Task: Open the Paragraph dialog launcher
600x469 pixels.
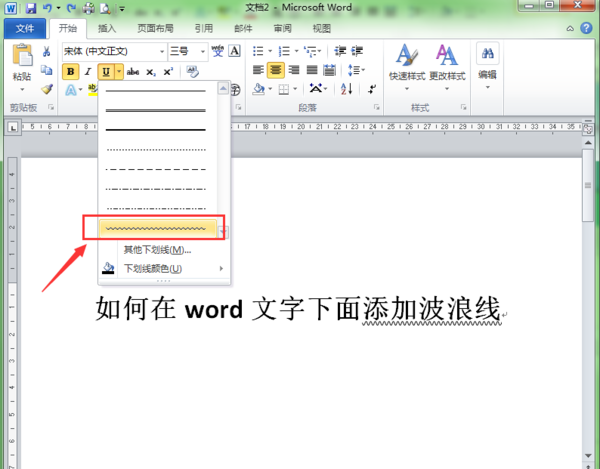Action: click(377, 107)
